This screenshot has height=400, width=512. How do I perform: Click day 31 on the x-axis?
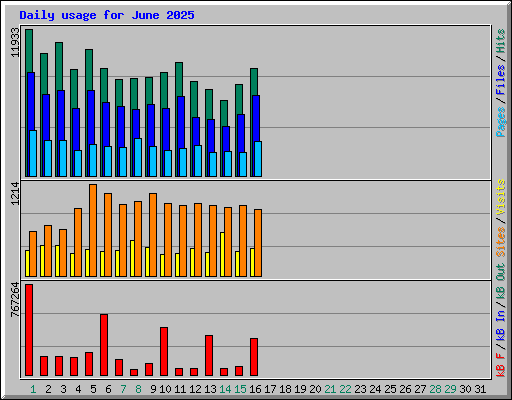[x=480, y=389]
